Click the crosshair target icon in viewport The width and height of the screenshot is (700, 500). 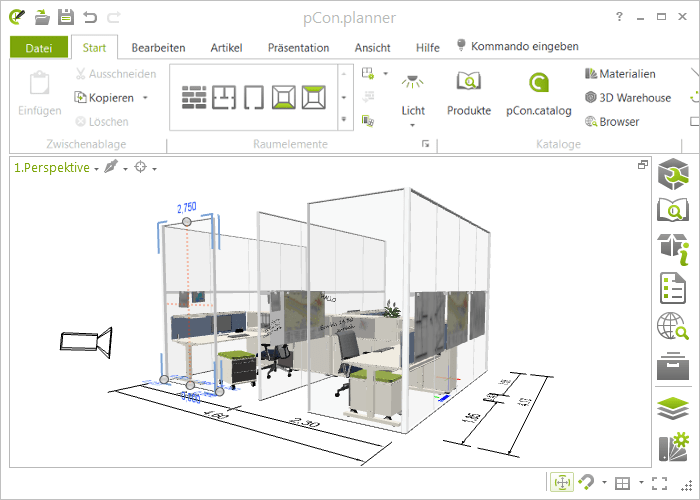(x=141, y=167)
